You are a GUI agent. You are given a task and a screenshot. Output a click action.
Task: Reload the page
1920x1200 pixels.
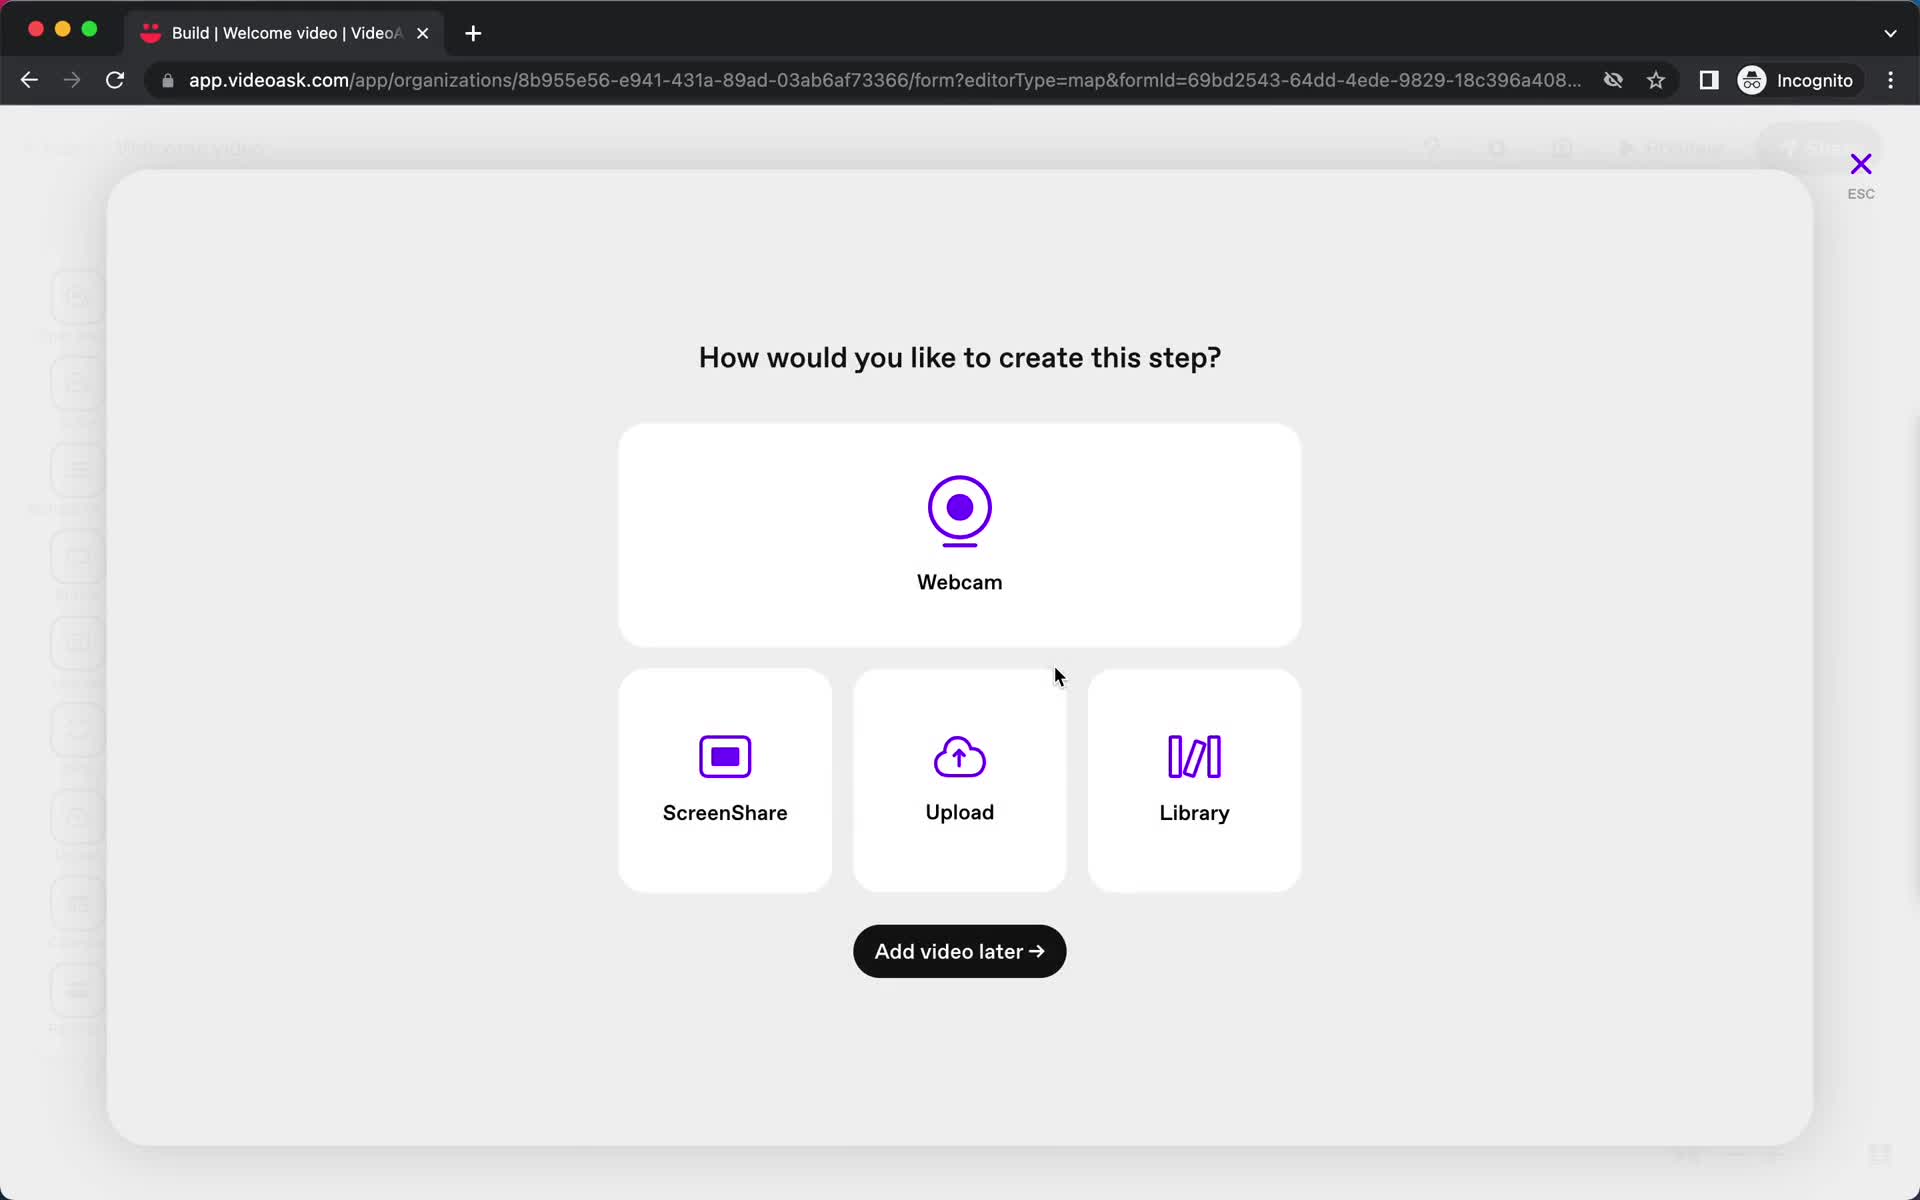click(115, 80)
